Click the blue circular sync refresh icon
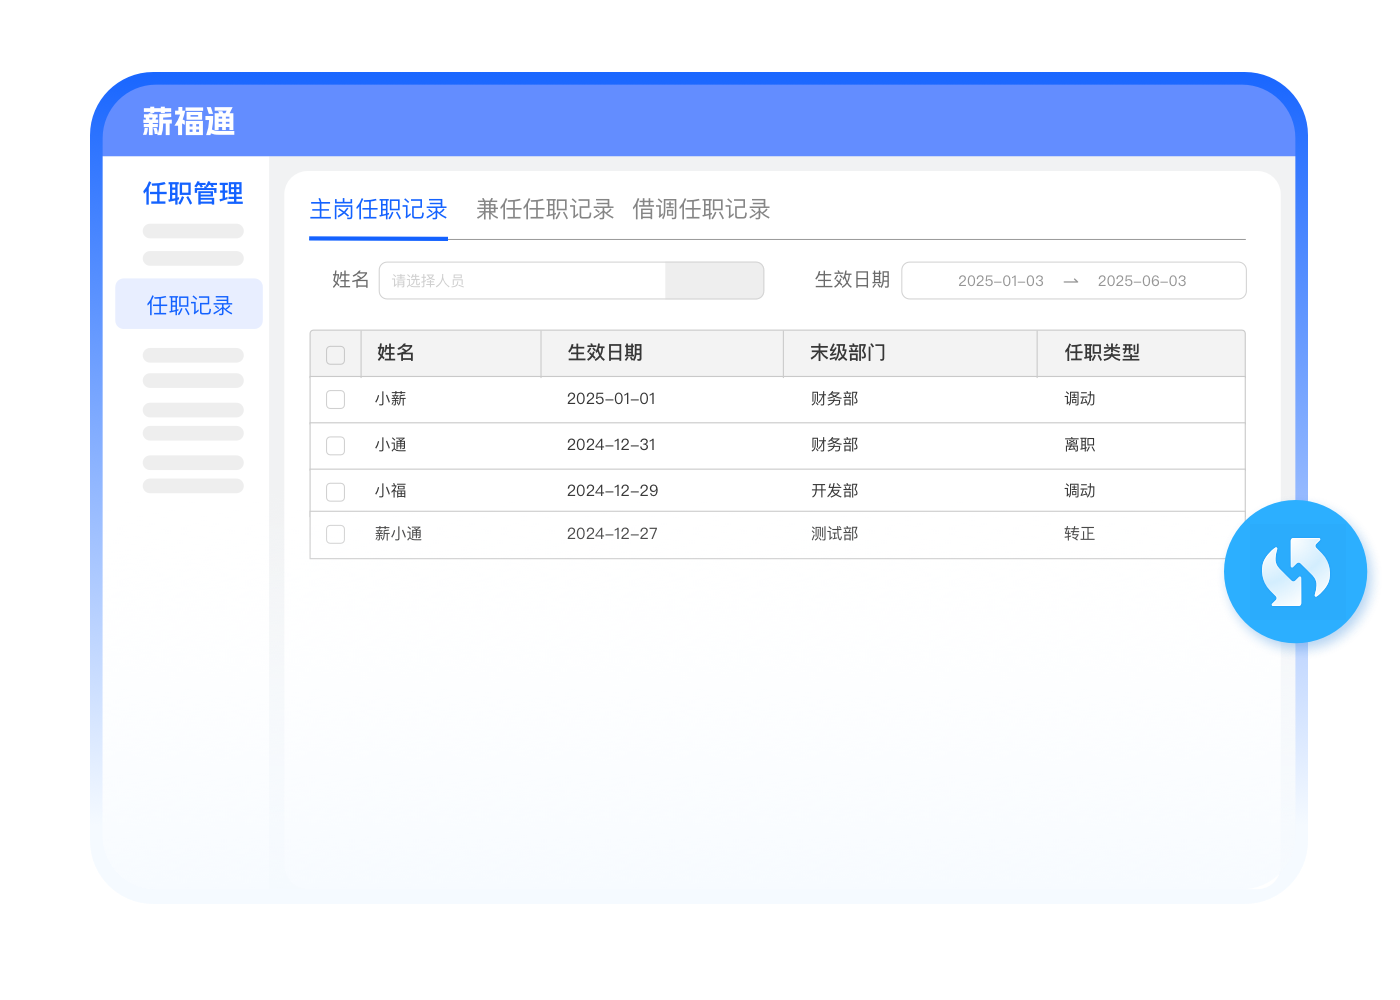 pyautogui.click(x=1295, y=572)
